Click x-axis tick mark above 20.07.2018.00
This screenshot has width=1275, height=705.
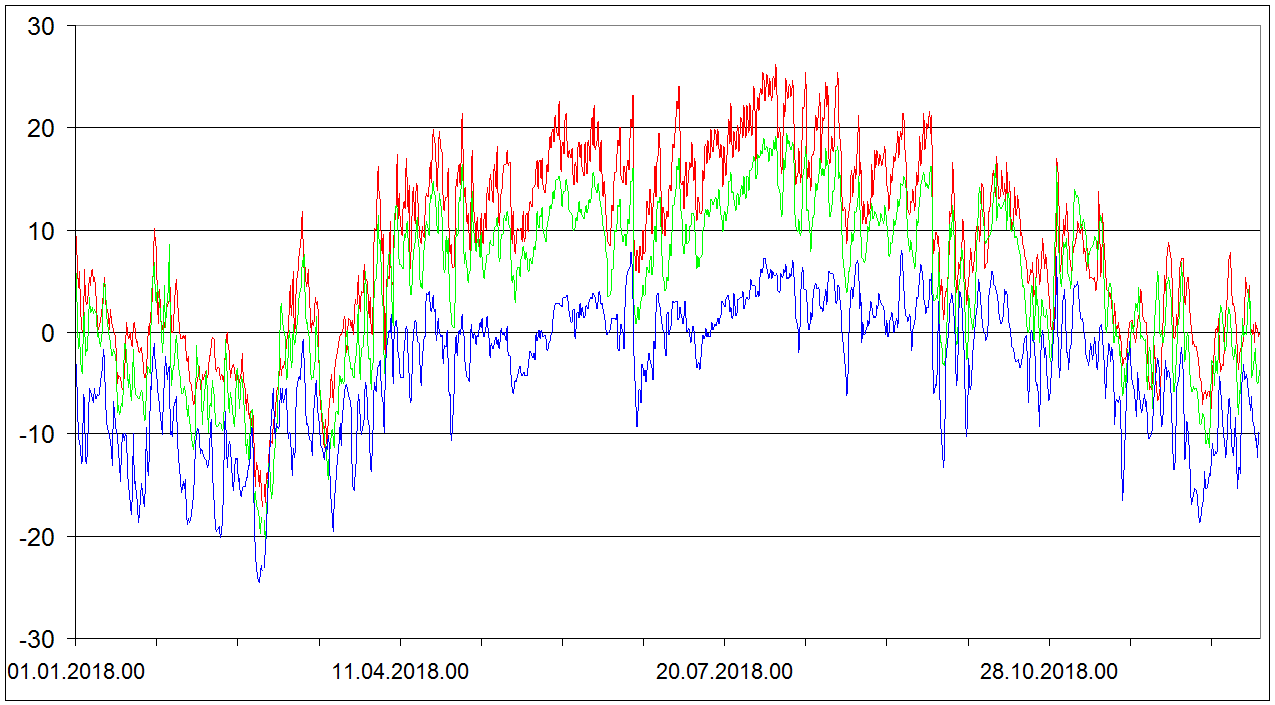pos(725,642)
